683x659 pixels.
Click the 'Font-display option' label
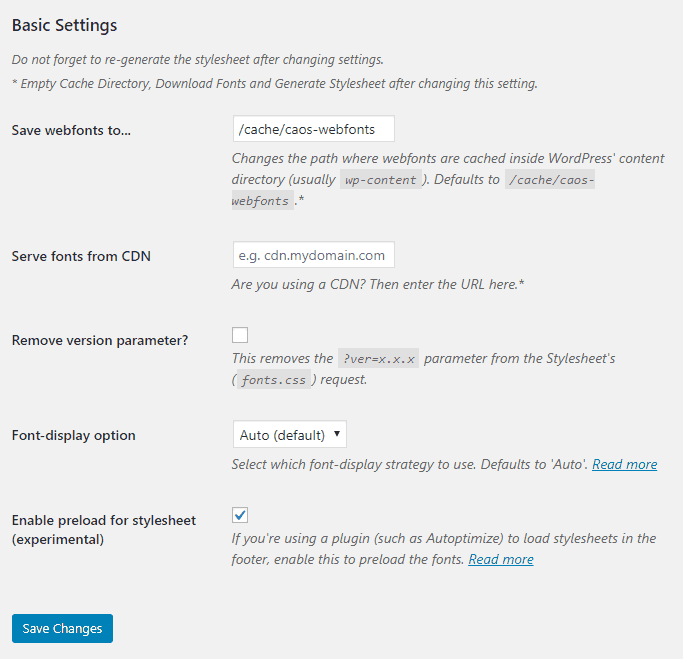pyautogui.click(x=73, y=435)
